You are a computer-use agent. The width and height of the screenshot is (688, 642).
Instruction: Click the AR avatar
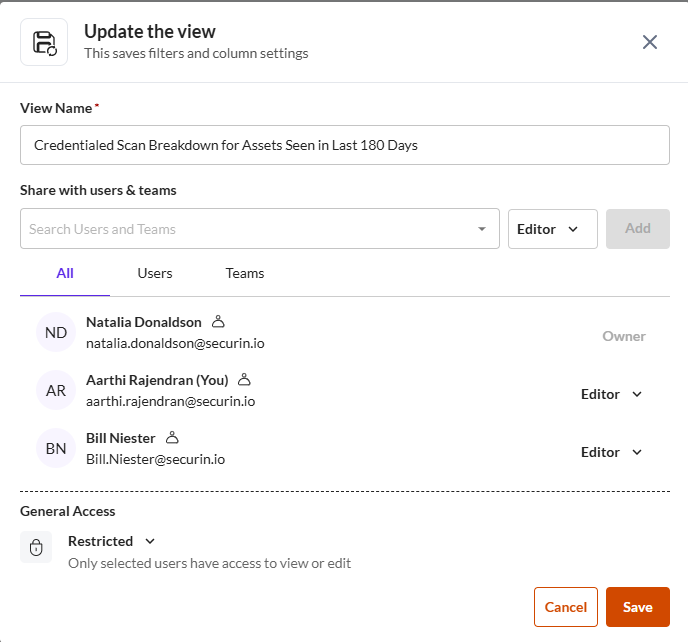(x=56, y=390)
